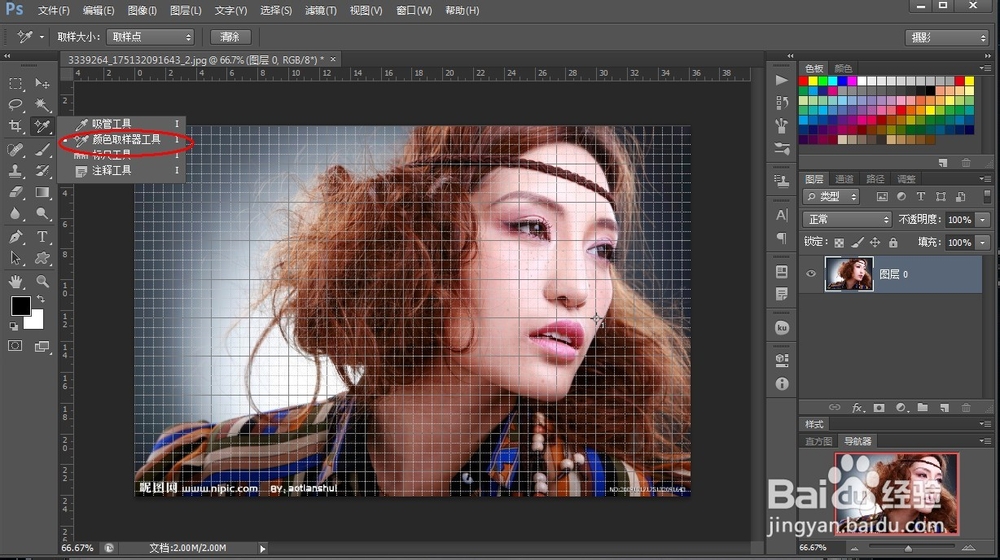1000x560 pixels.
Task: Select the History Brush tool
Action: click(x=42, y=171)
